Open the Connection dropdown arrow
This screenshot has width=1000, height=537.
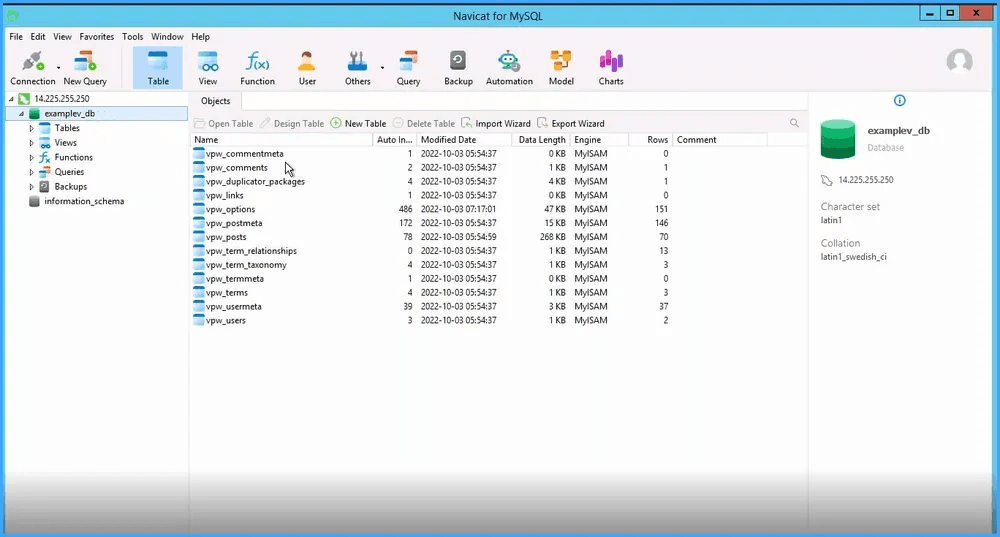tap(58, 68)
